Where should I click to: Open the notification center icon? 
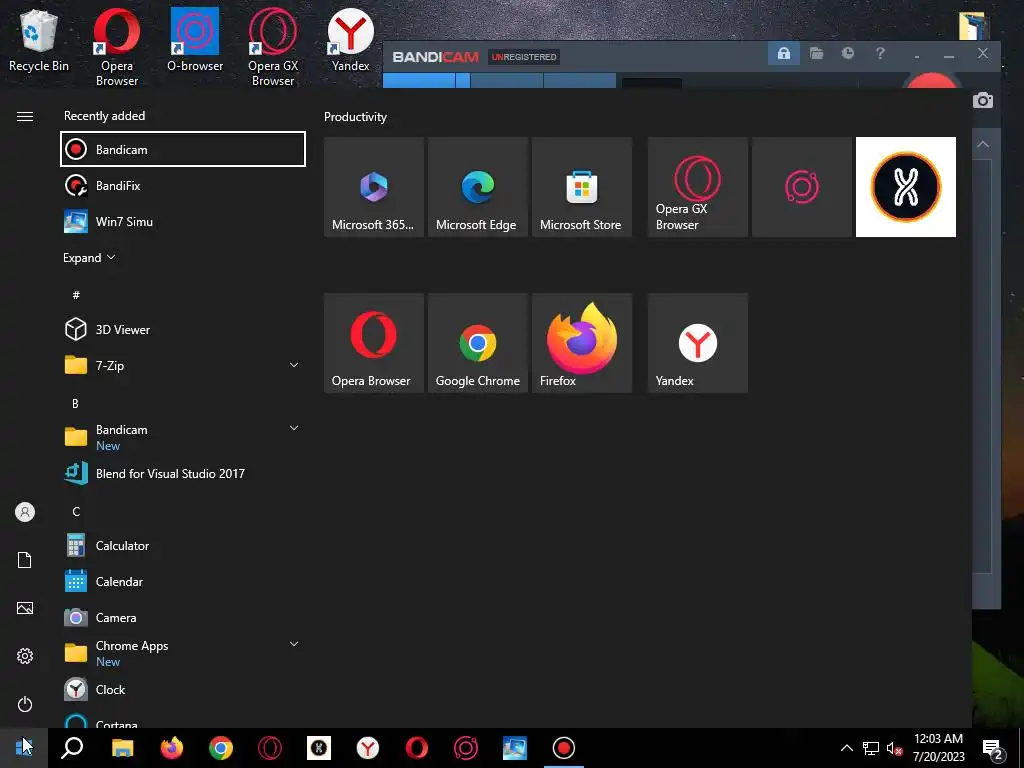(x=993, y=748)
